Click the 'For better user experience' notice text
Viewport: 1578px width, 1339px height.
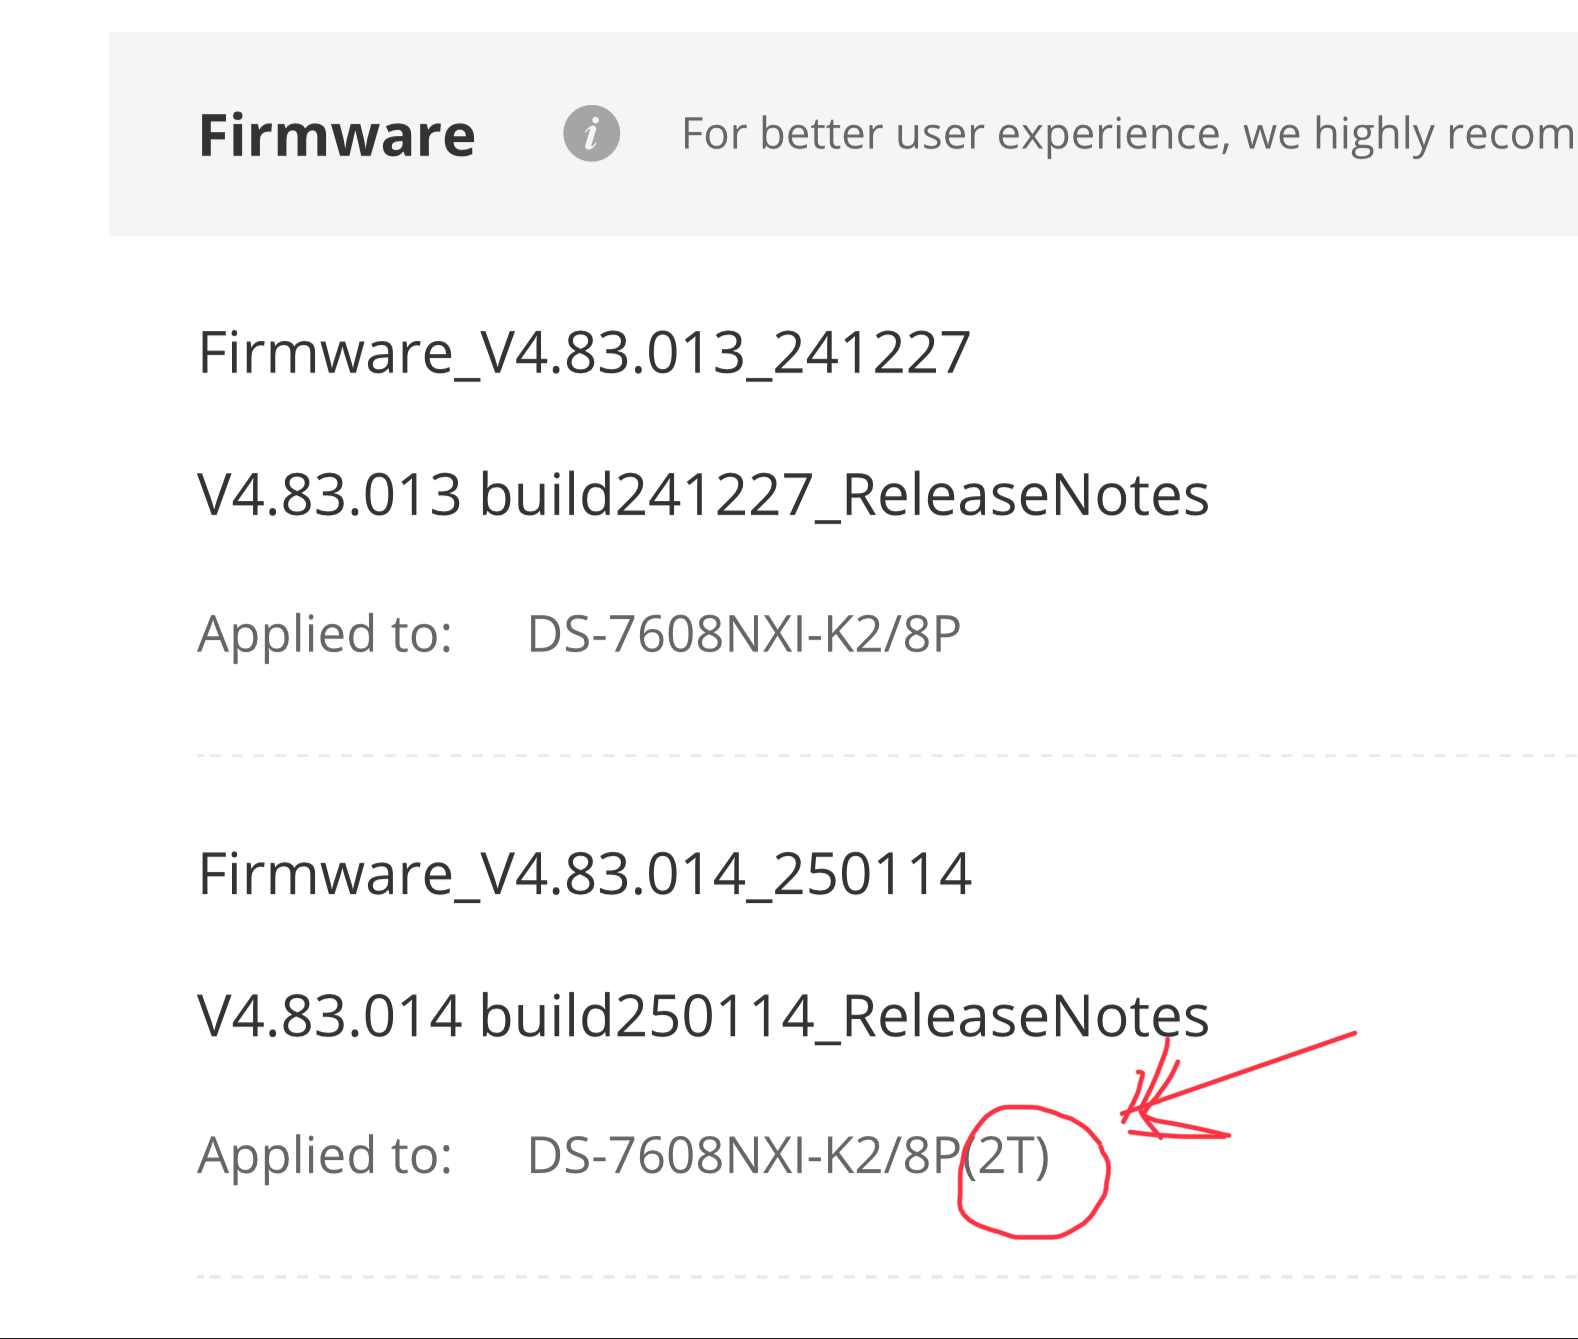point(1127,134)
